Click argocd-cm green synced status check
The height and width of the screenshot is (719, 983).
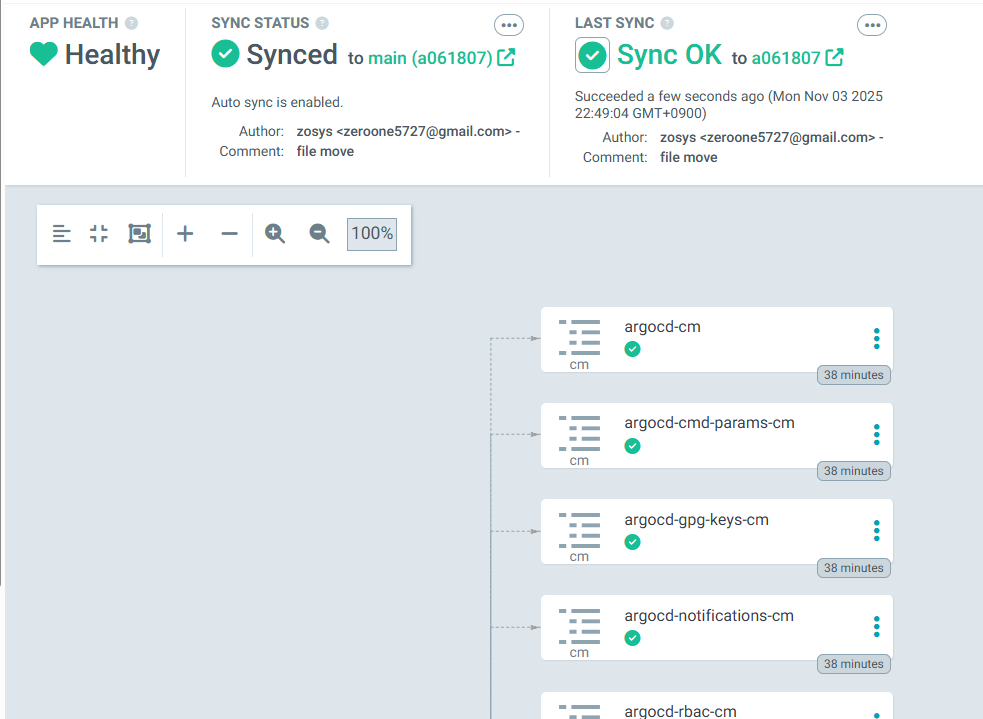tap(633, 349)
